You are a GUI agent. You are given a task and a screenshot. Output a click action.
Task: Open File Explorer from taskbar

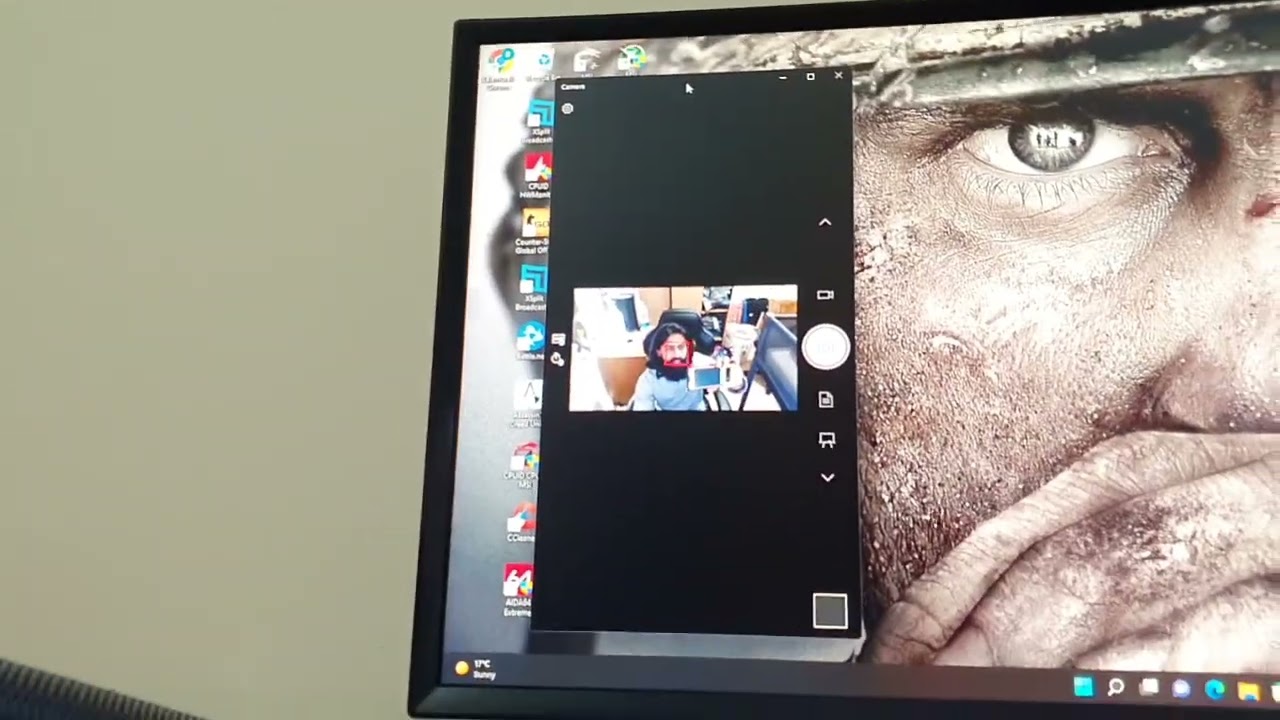(1248, 690)
